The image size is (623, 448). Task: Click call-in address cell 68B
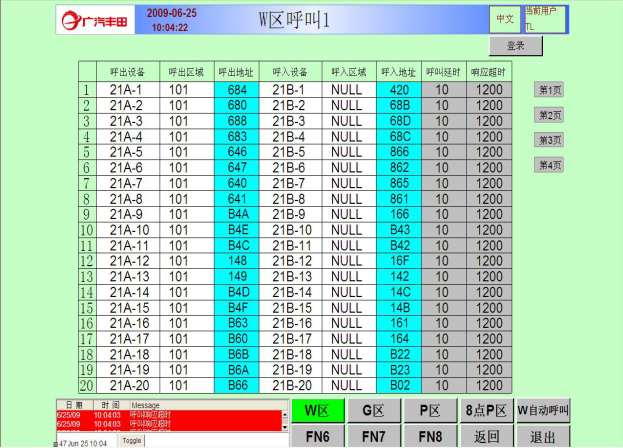click(x=399, y=106)
